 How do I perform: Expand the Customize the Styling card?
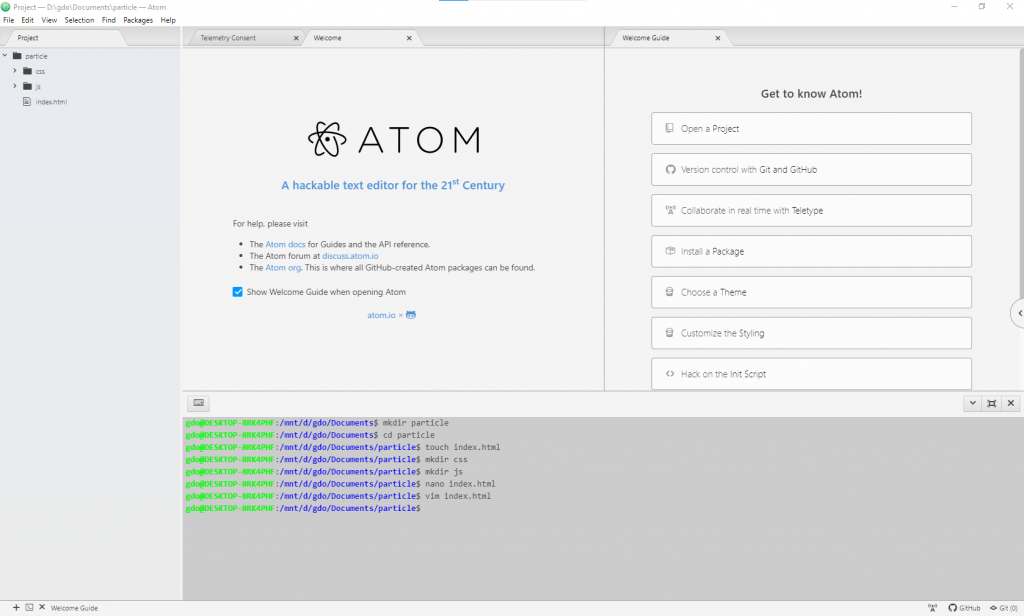[811, 333]
